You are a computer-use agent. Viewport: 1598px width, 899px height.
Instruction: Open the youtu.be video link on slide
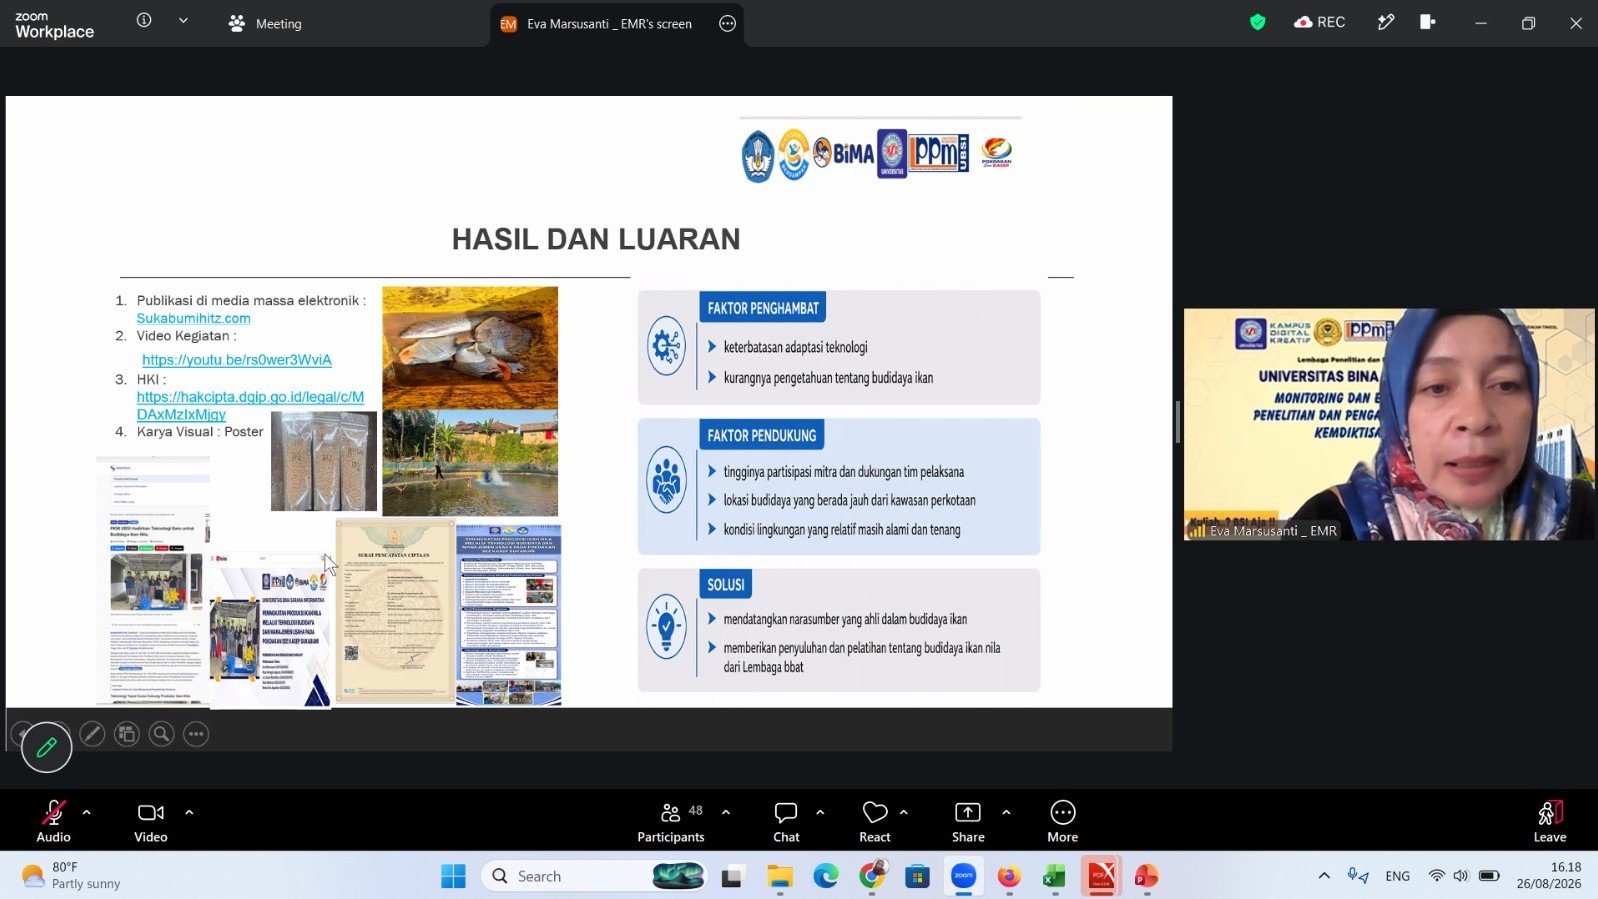[237, 360]
